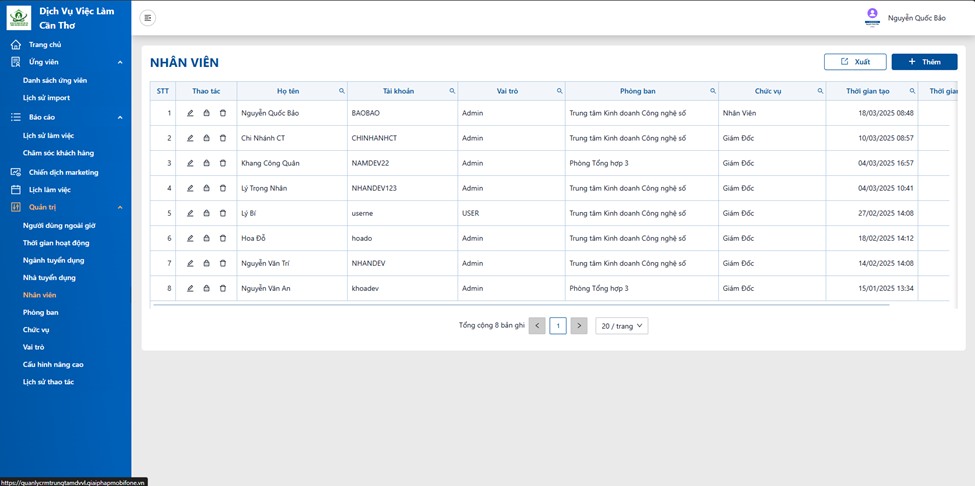The image size is (975, 486).
Task: Select Thời gian hoạt động
Action: coord(56,243)
